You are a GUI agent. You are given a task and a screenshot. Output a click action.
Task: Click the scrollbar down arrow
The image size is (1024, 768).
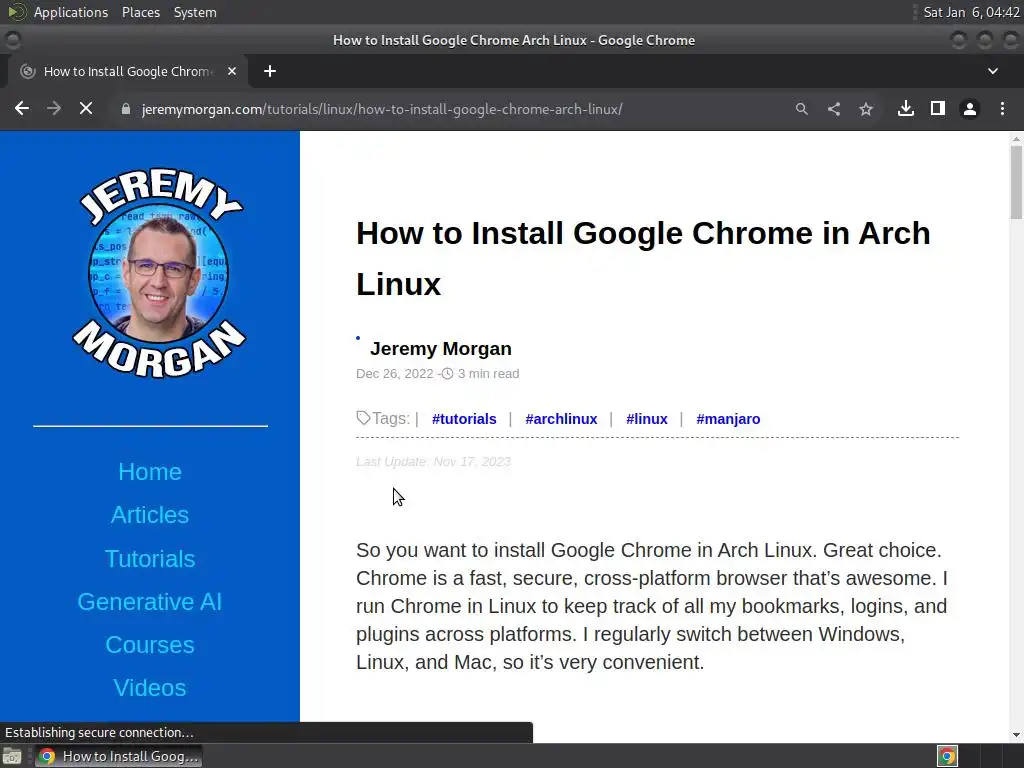click(x=1016, y=735)
